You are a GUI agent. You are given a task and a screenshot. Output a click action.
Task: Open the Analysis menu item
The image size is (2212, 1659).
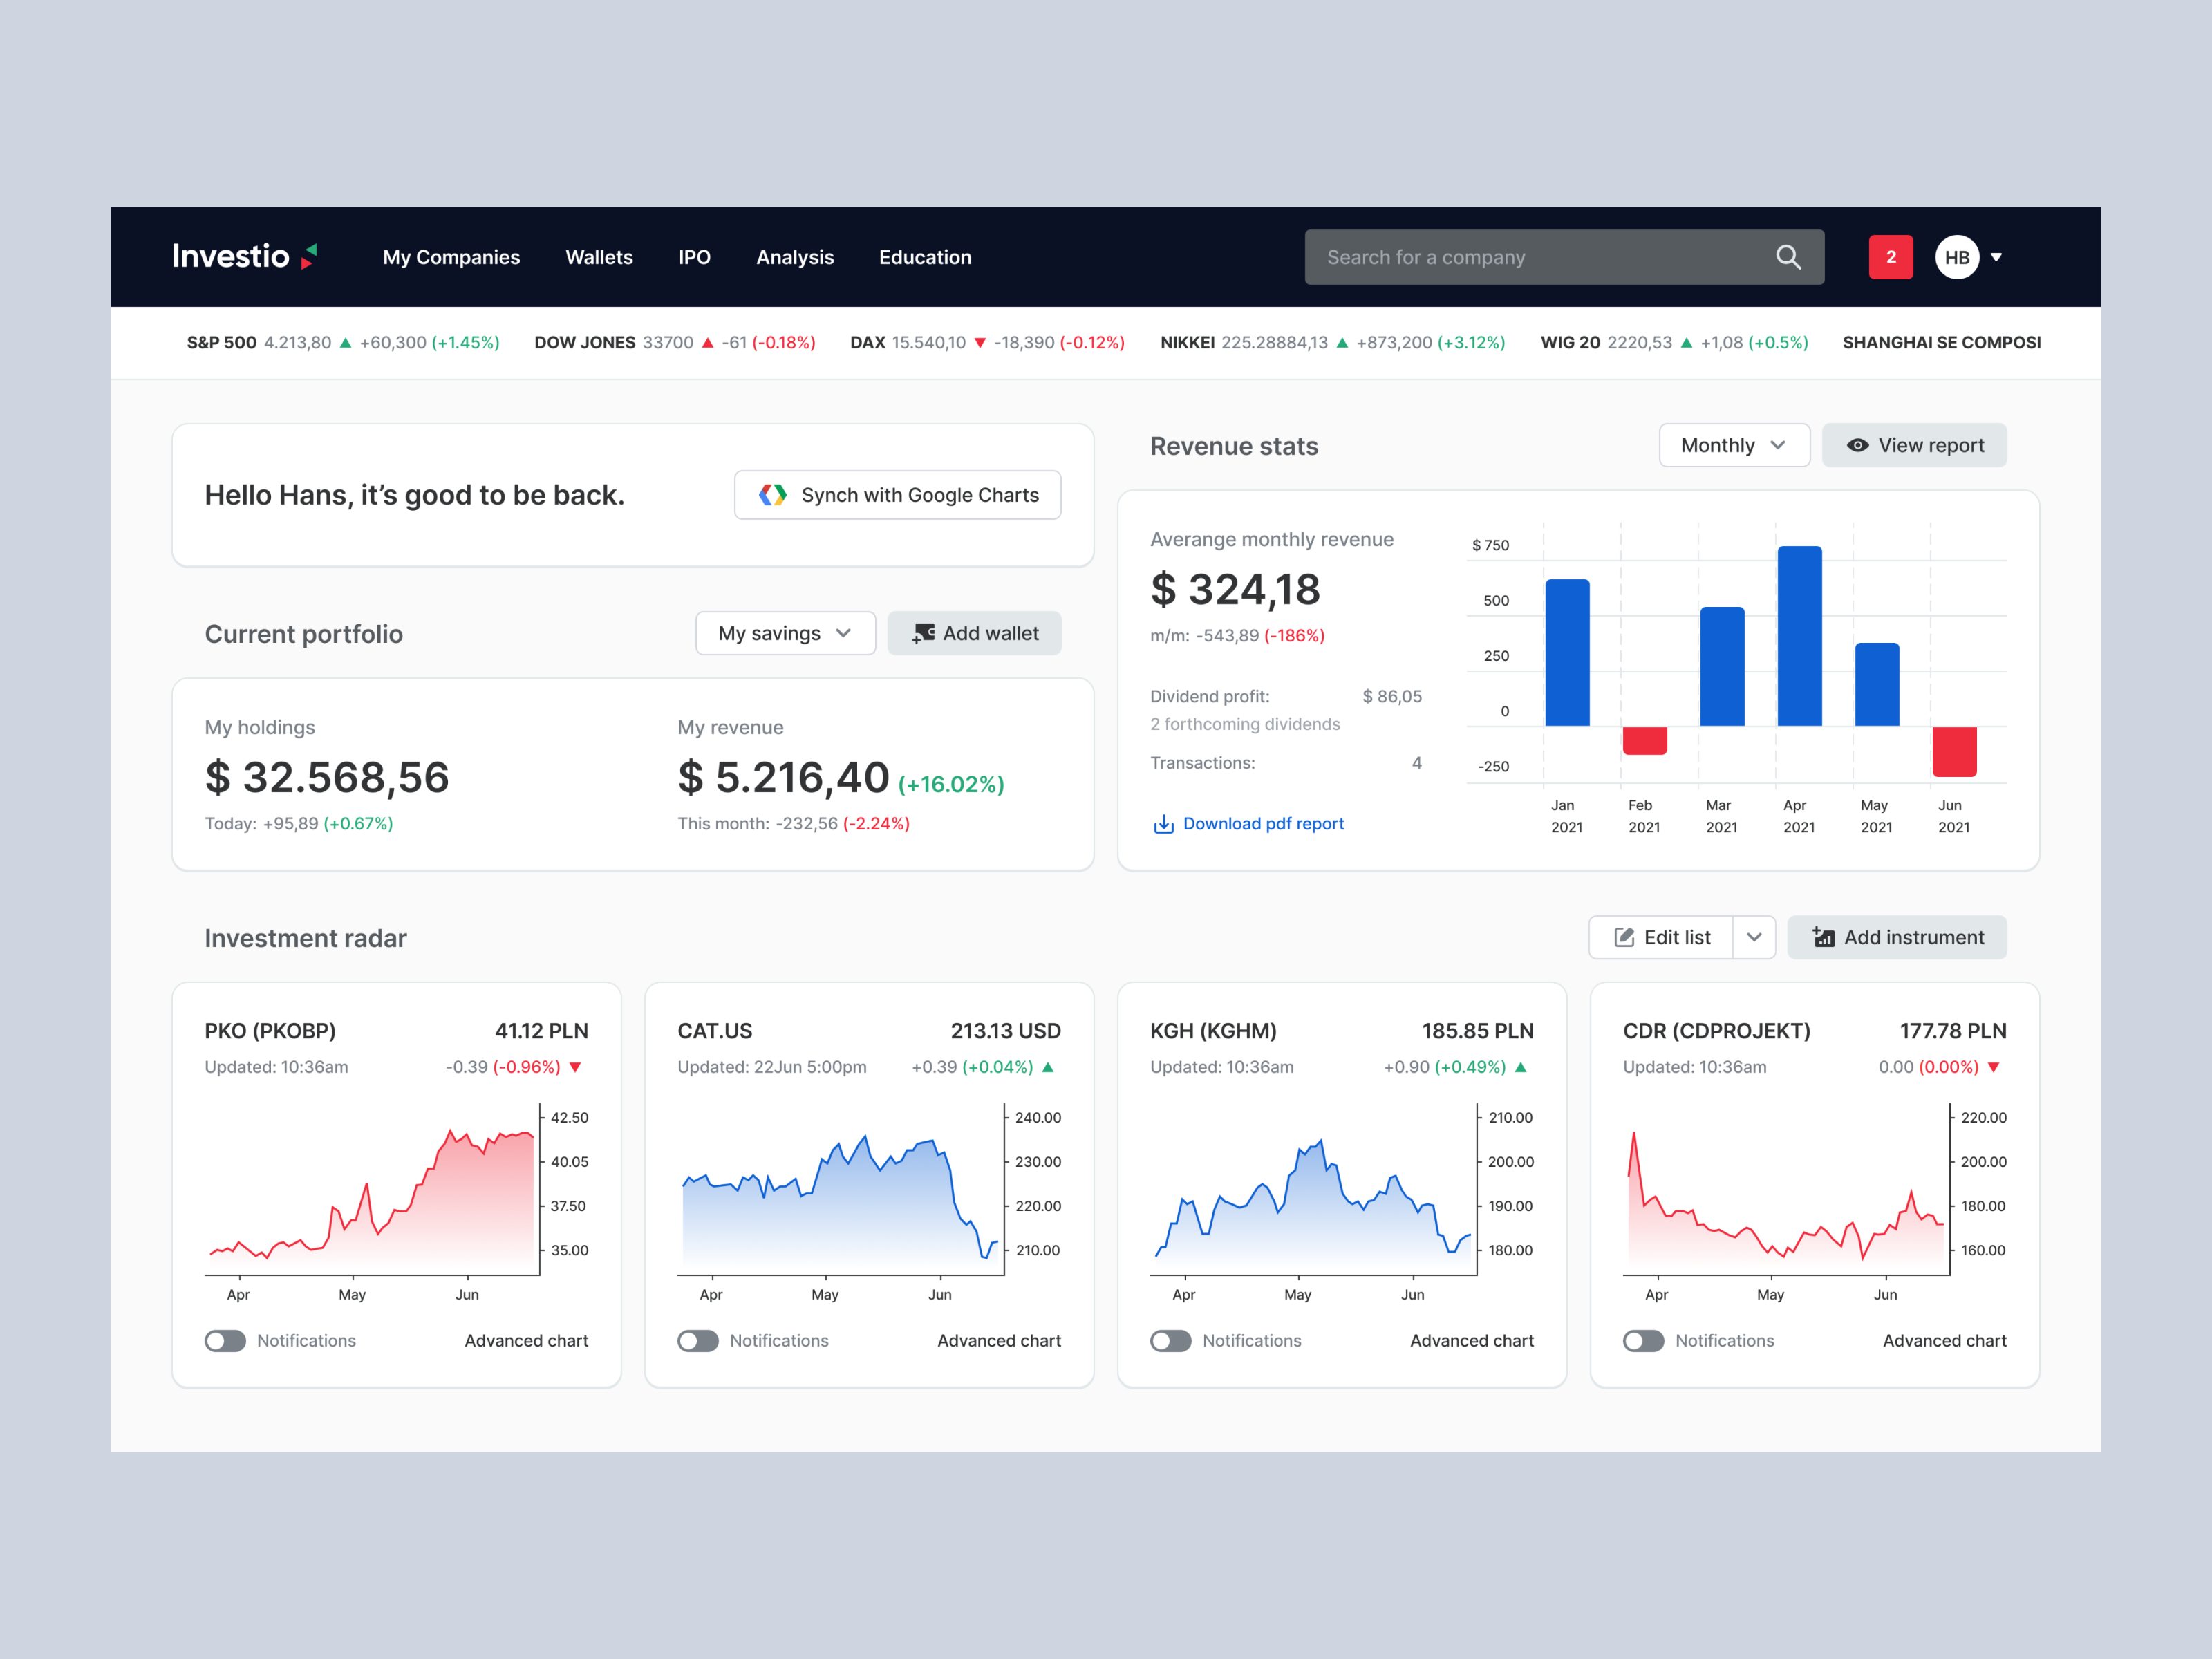coord(794,257)
